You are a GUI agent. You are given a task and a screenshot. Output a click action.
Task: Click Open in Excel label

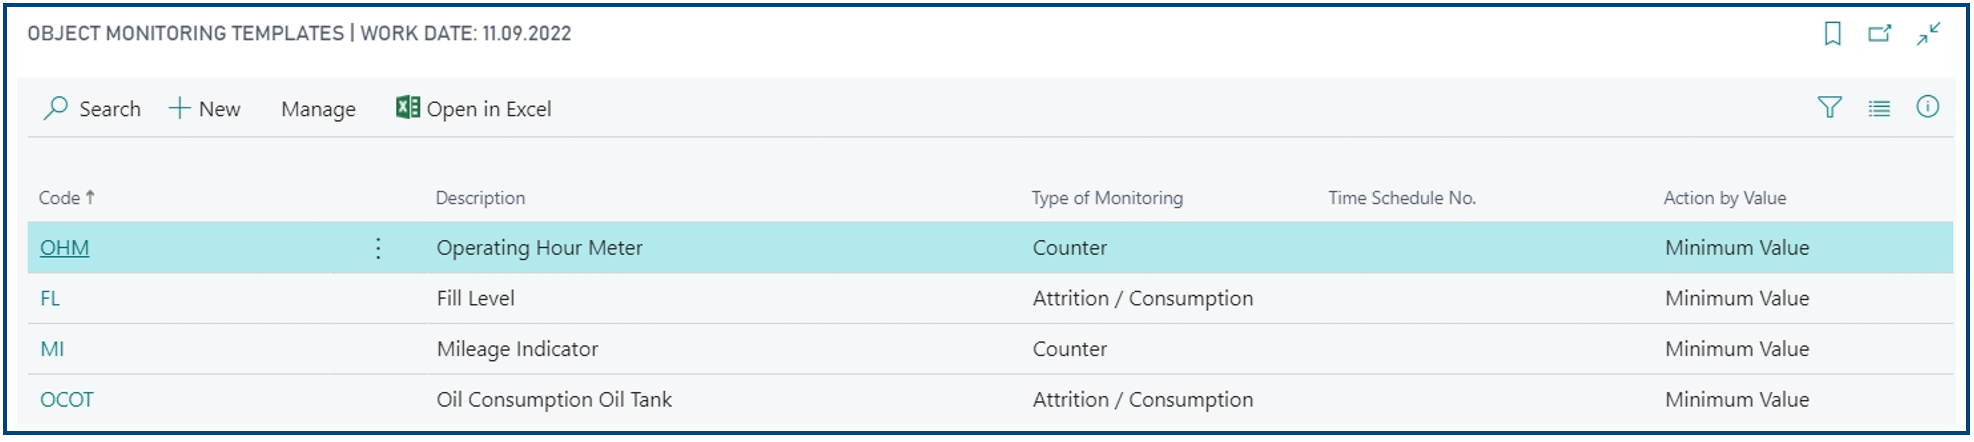pyautogui.click(x=489, y=109)
